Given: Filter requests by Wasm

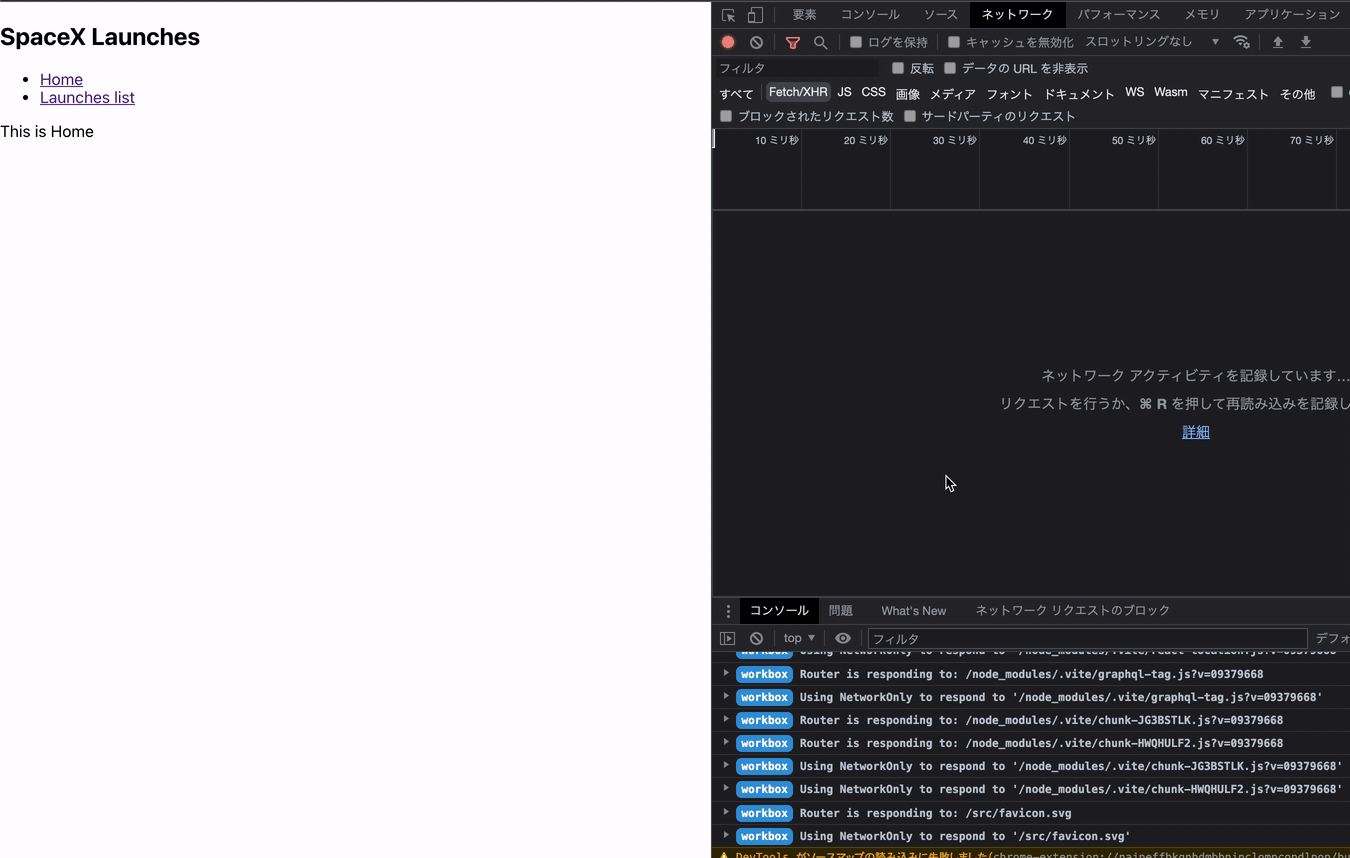Looking at the screenshot, I should pyautogui.click(x=1170, y=92).
